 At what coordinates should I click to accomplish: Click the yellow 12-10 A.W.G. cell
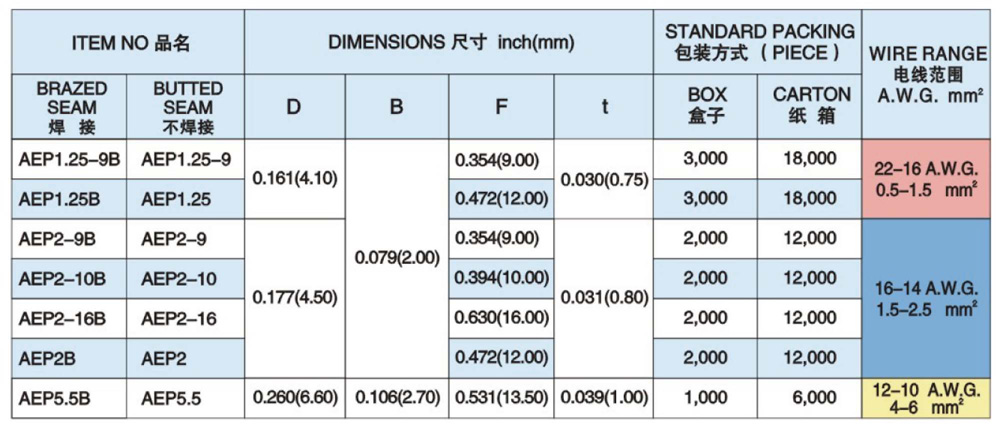tap(925, 398)
